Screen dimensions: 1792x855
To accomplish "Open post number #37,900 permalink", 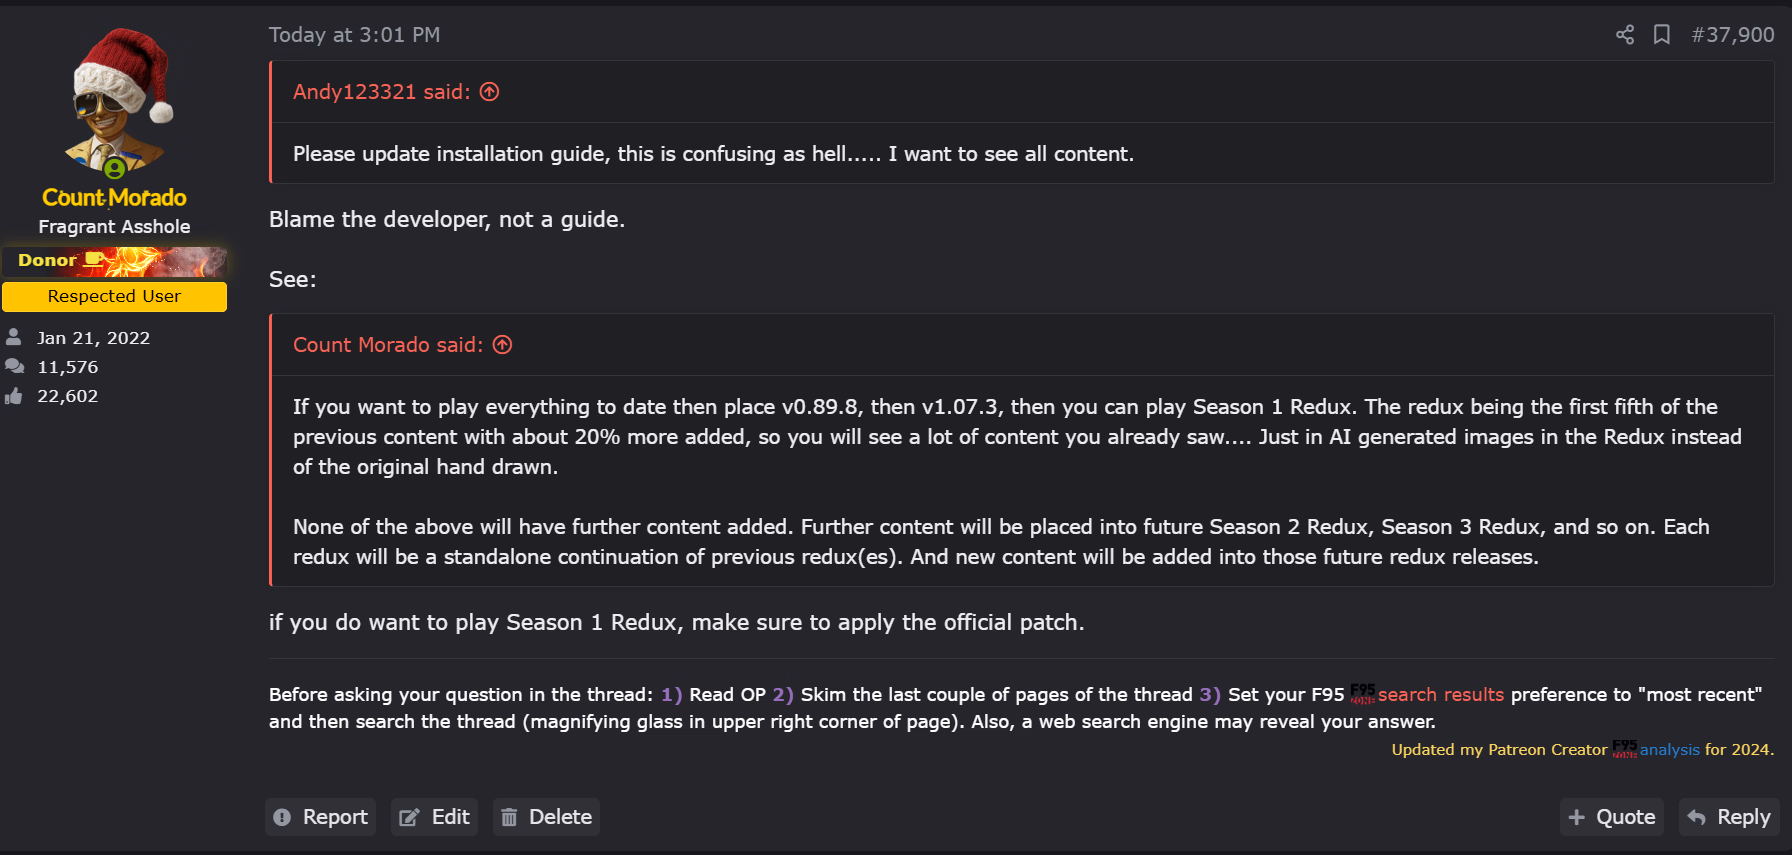I will click(x=1732, y=35).
